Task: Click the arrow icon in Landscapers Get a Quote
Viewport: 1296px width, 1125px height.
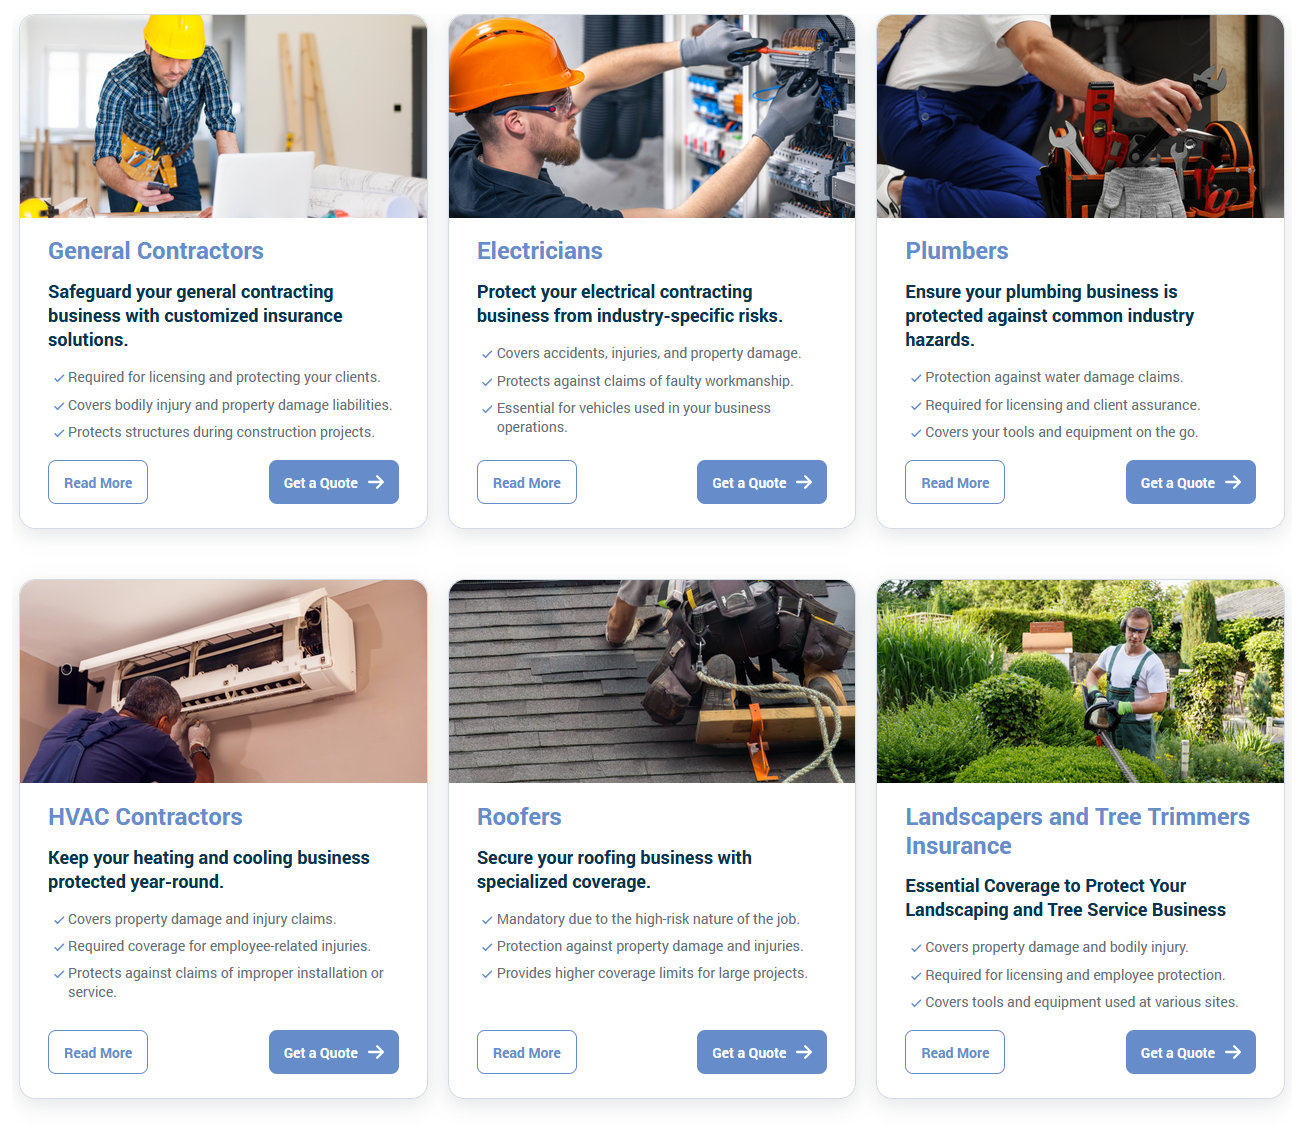Action: coord(1233,1052)
